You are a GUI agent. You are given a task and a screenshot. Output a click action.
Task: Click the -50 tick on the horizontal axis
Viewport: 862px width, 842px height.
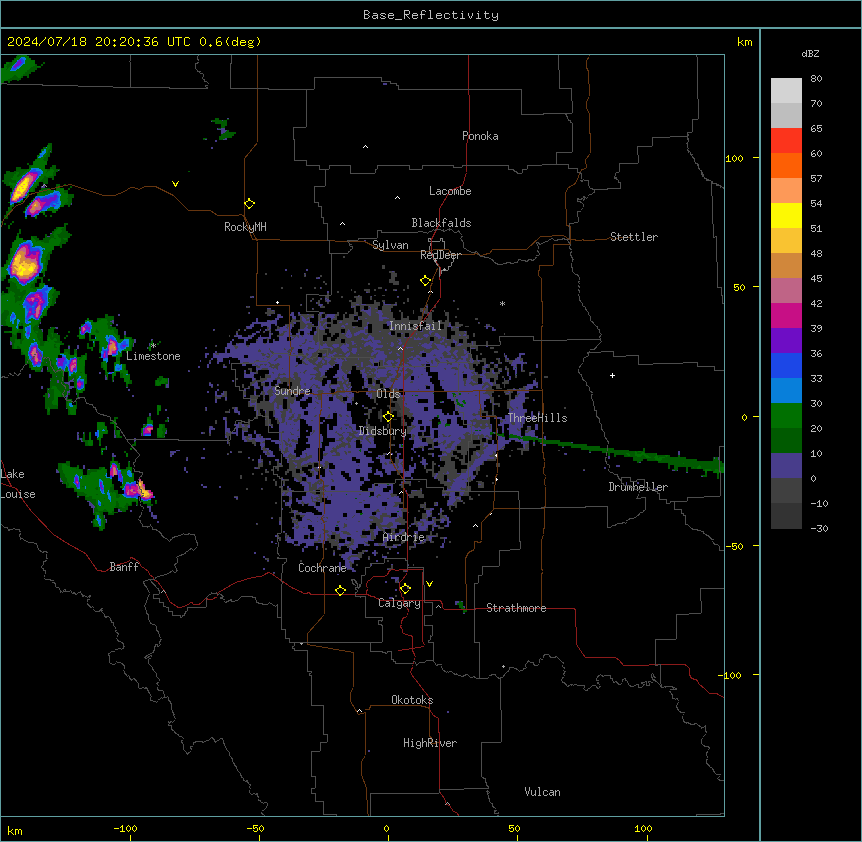coord(255,828)
